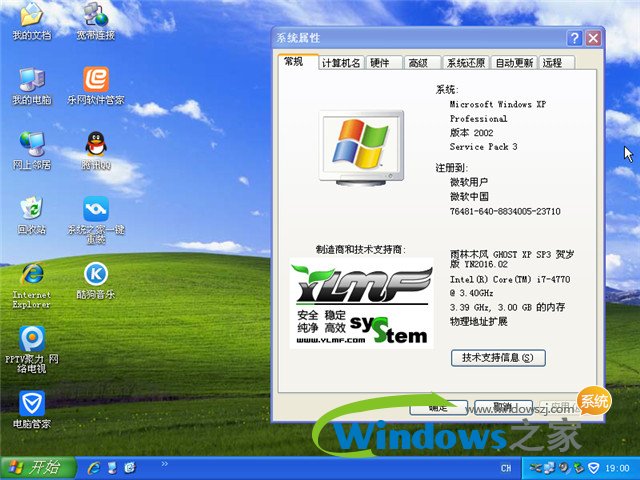
Task: Select the Internet Explorer desktop icon
Action: (31, 286)
